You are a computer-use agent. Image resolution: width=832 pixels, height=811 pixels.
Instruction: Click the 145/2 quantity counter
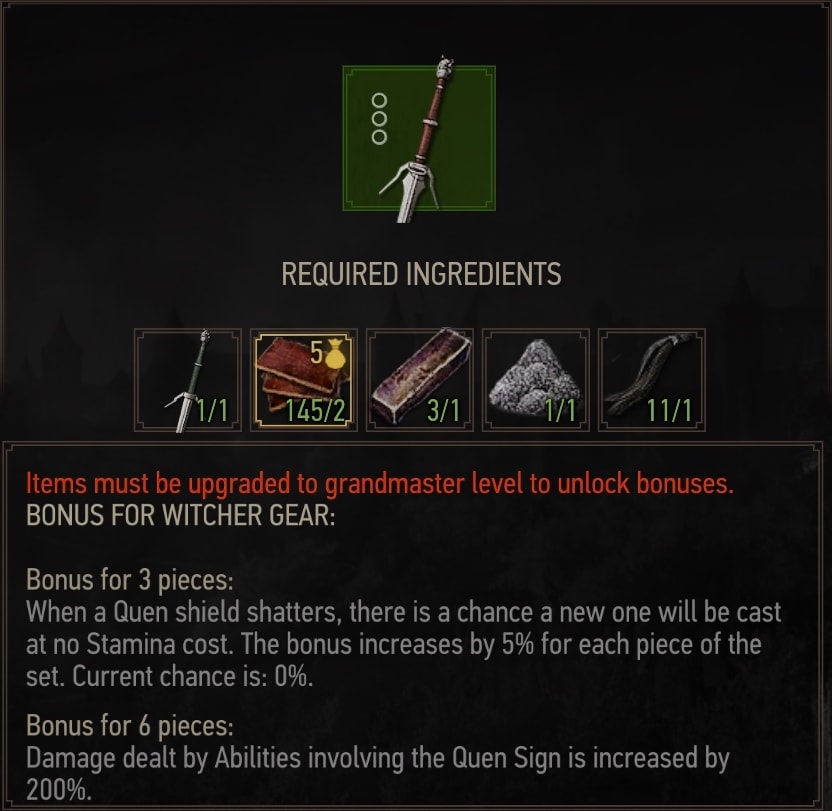point(315,411)
